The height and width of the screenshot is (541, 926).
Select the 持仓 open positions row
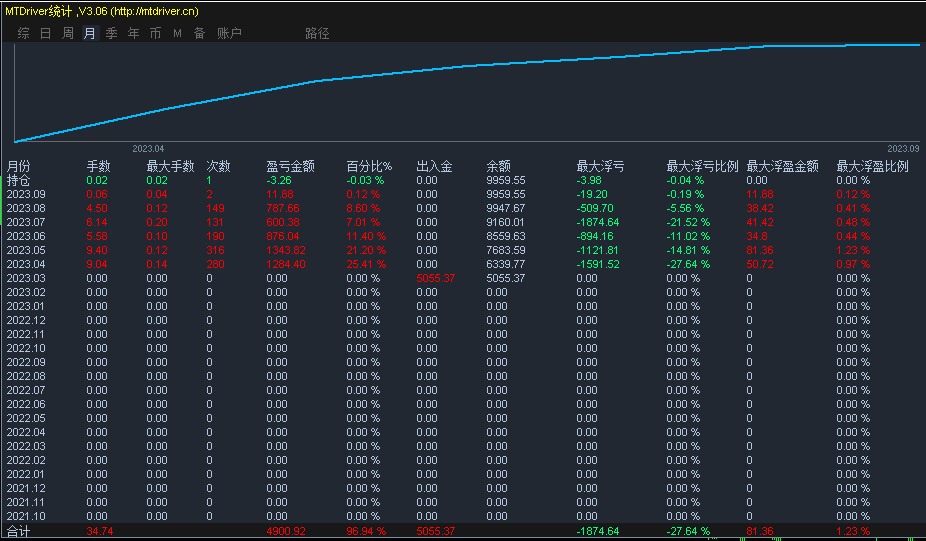pyautogui.click(x=19, y=180)
